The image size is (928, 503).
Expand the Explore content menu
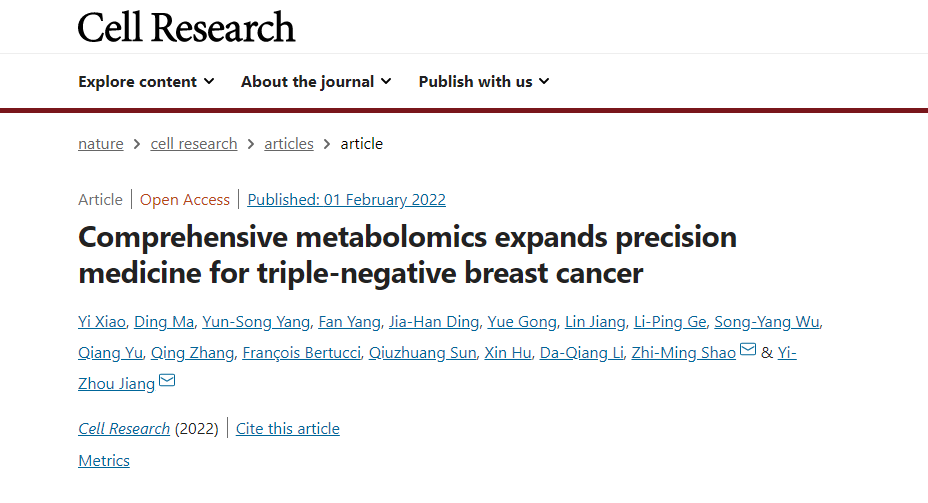point(146,82)
